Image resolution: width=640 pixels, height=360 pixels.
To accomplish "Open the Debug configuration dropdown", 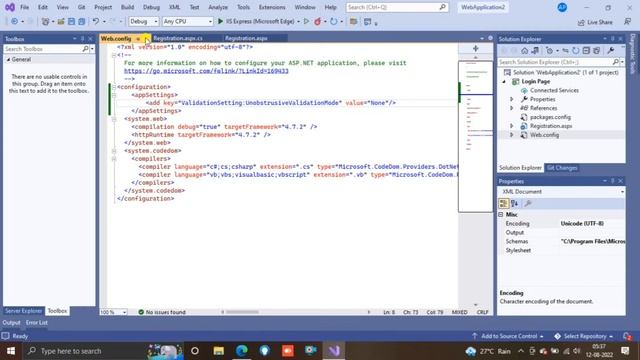I will [156, 21].
